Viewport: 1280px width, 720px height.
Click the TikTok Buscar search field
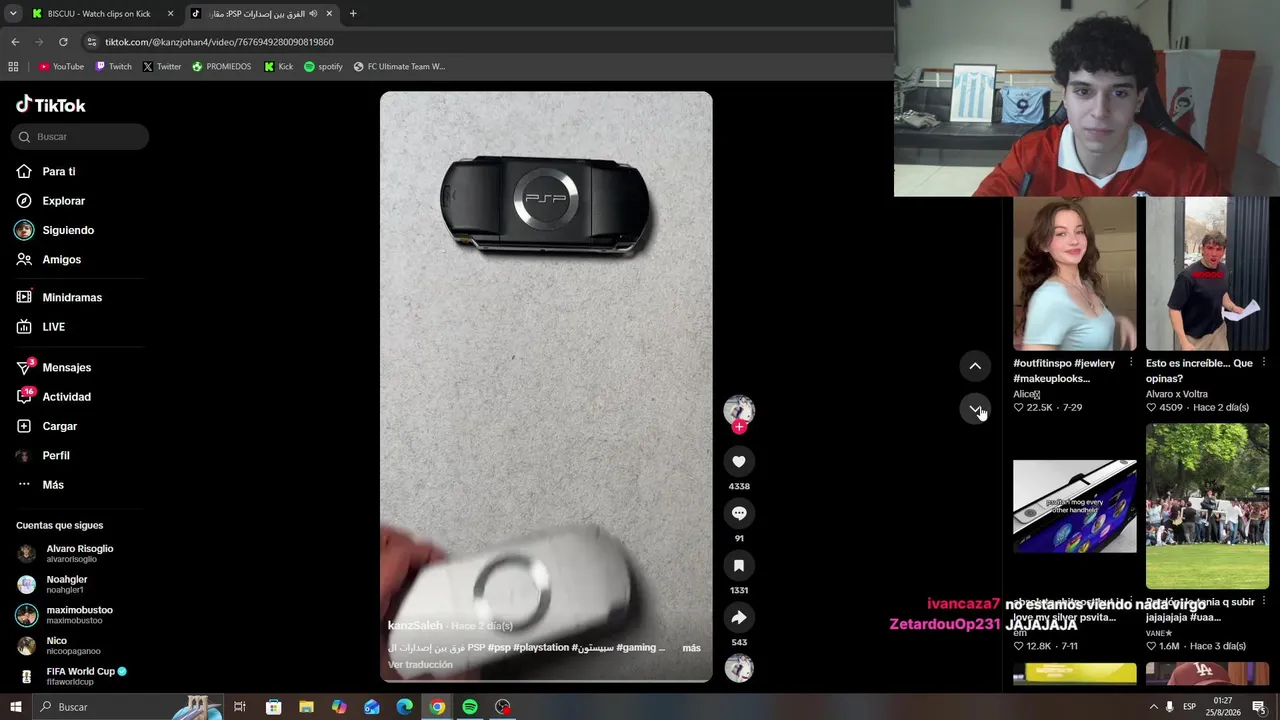coord(80,137)
